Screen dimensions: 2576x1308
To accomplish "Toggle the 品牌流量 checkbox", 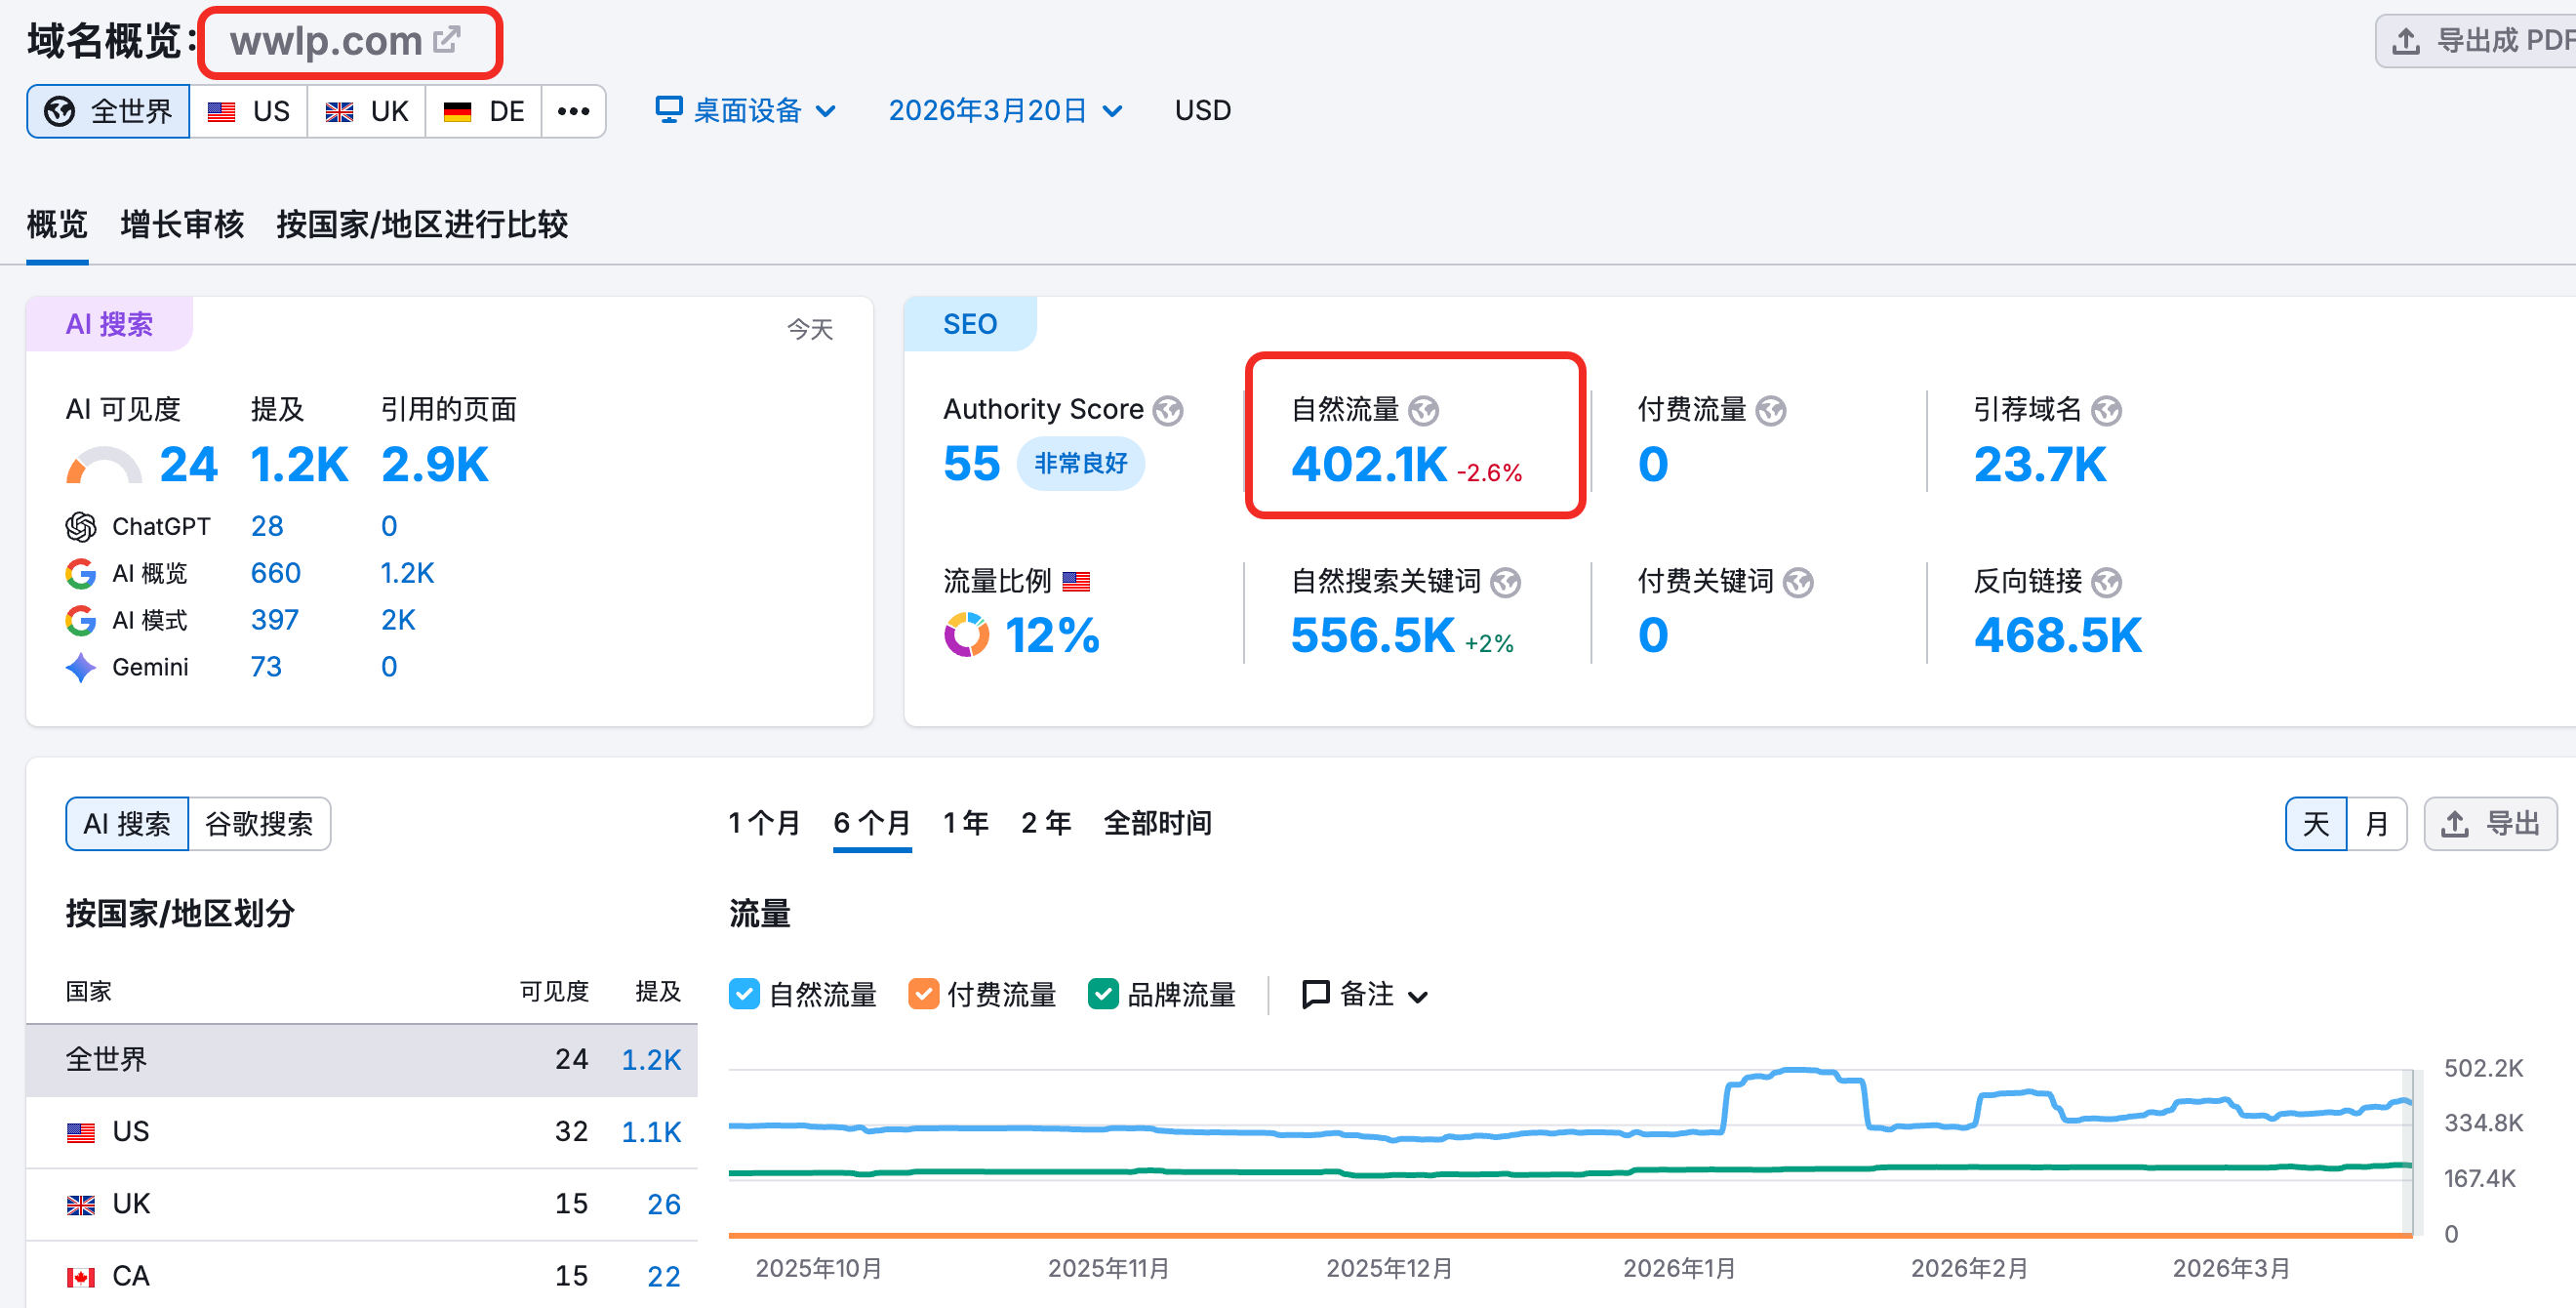I will point(1102,994).
